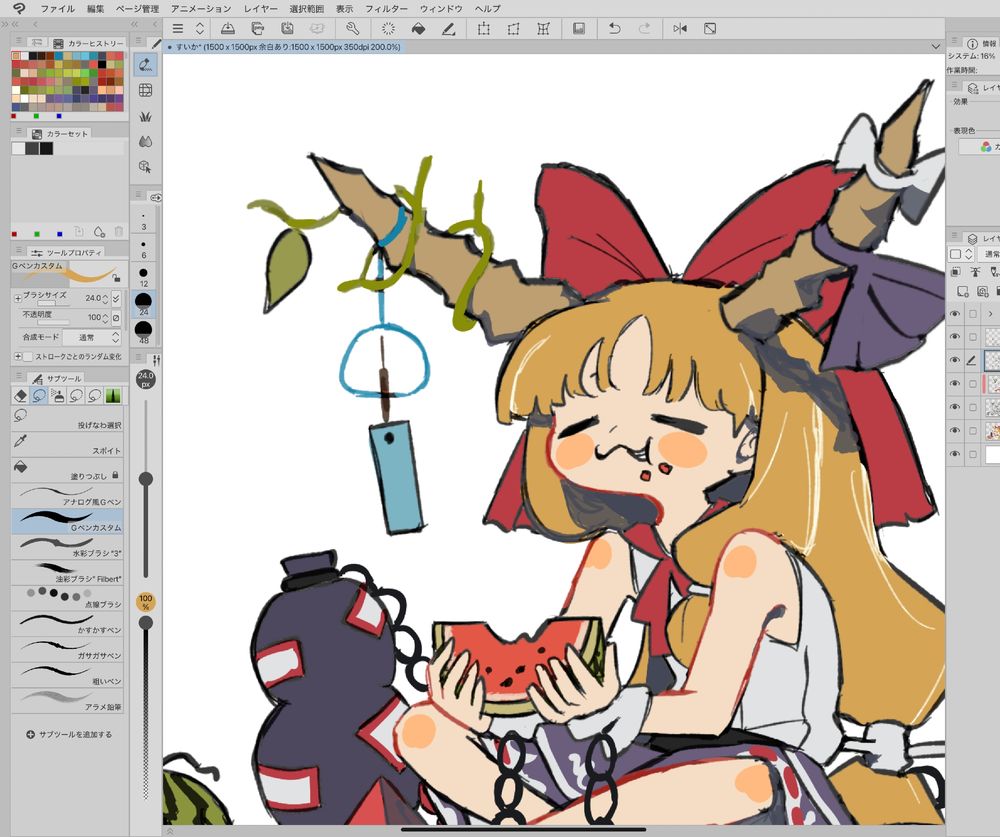Switch to the カラーセット tab

[60, 133]
